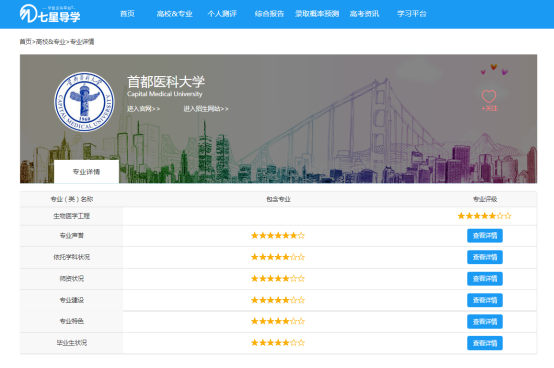Click the +关注 follow label
This screenshot has height=368, width=554.
point(489,108)
